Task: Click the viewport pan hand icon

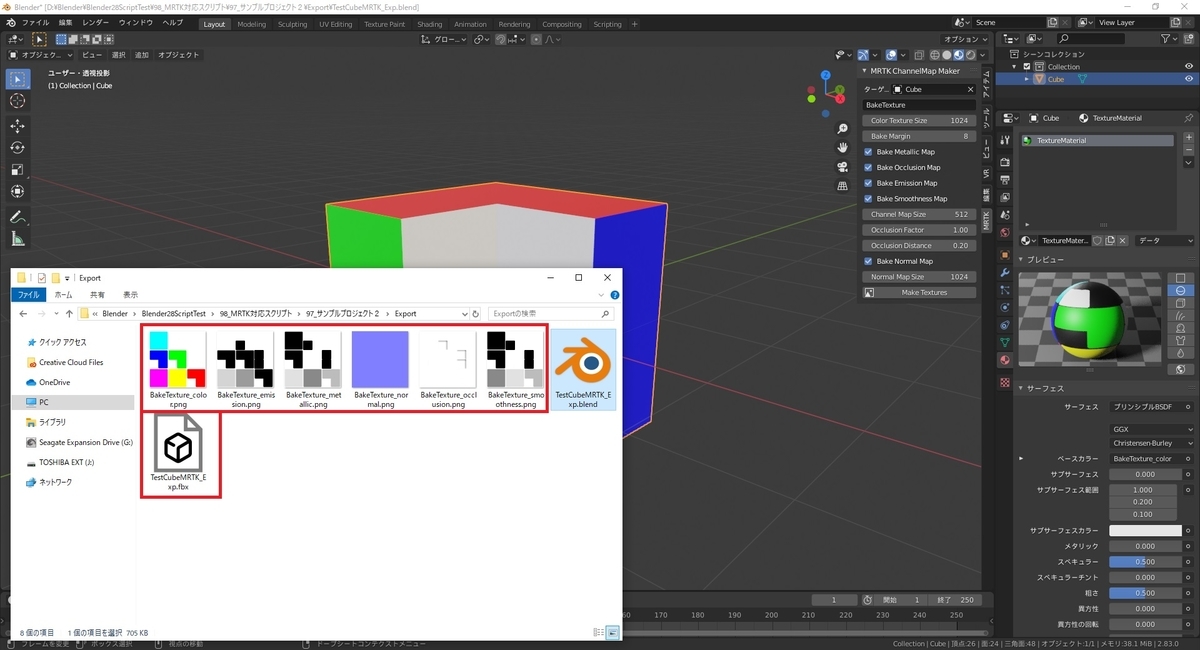Action: [x=843, y=147]
